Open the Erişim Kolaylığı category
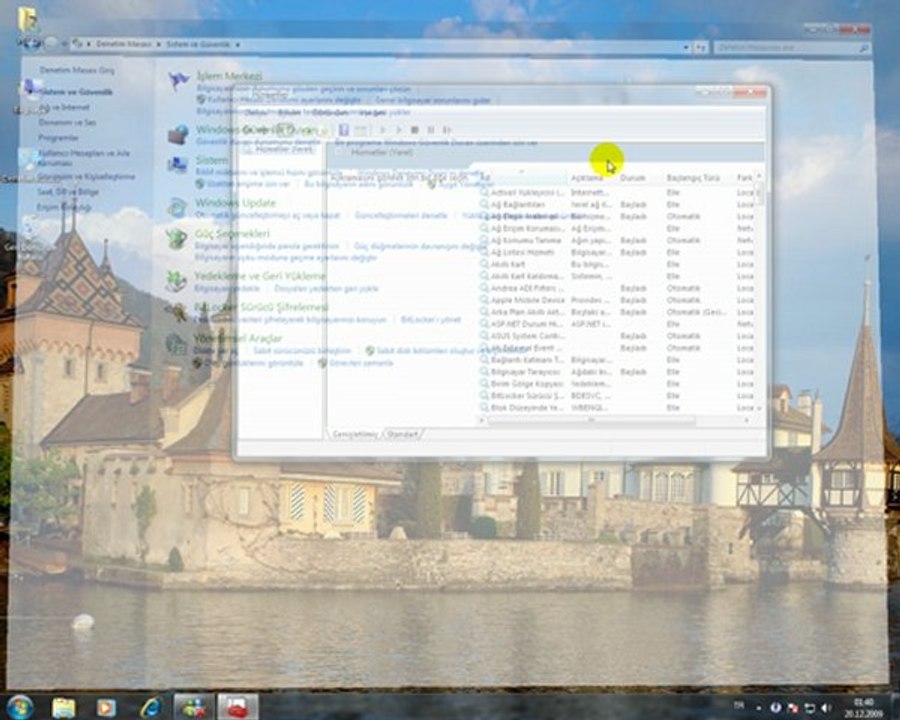 64,207
